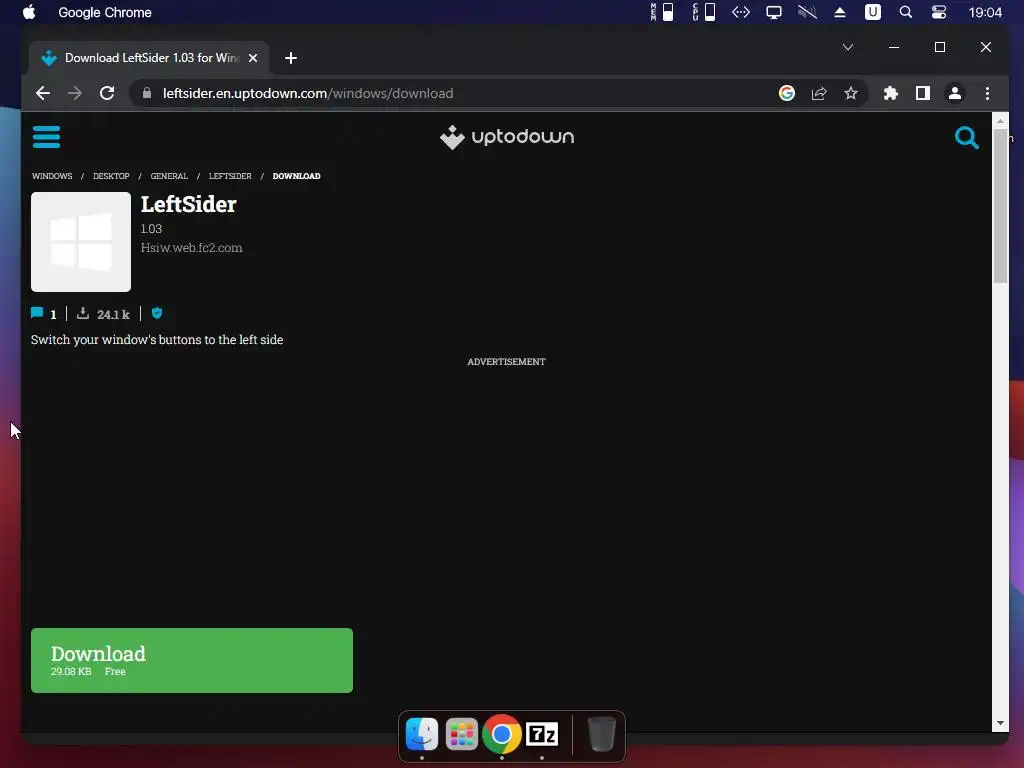
Task: Open the Chrome three-dot menu
Action: pyautogui.click(x=987, y=93)
